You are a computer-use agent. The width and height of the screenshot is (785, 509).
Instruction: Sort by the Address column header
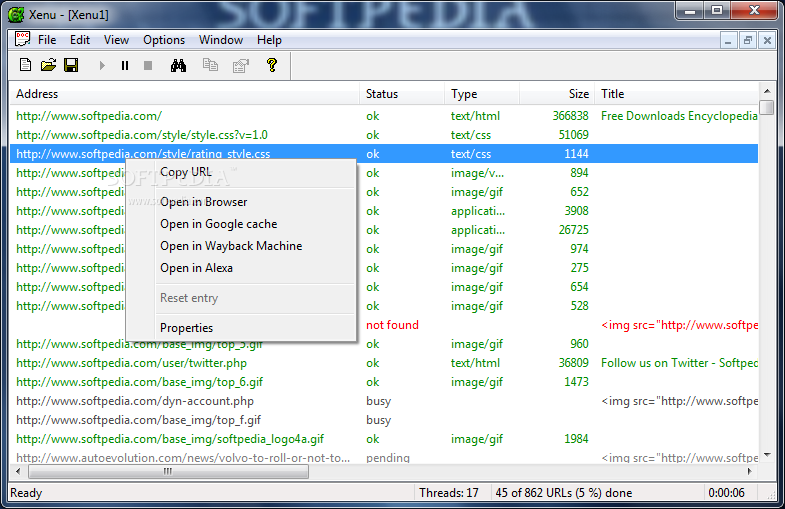(184, 94)
